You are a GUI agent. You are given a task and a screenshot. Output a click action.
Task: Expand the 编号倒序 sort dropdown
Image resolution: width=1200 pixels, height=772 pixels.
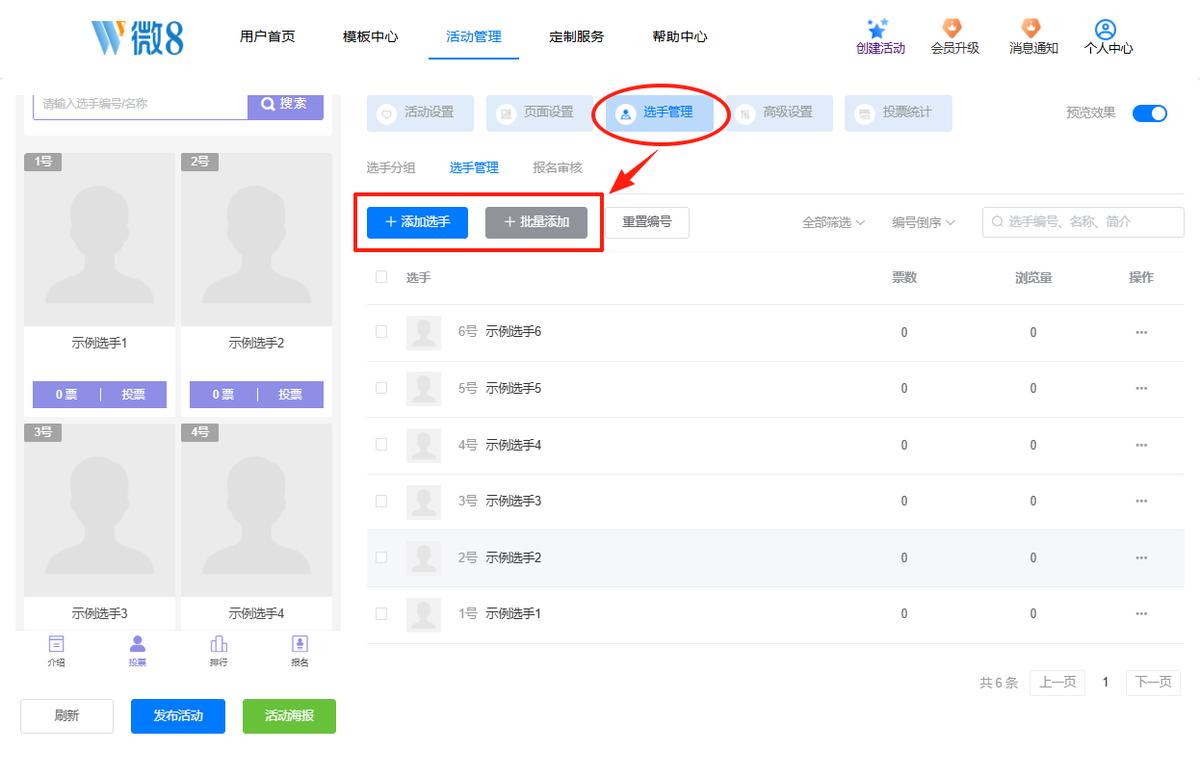(x=923, y=223)
